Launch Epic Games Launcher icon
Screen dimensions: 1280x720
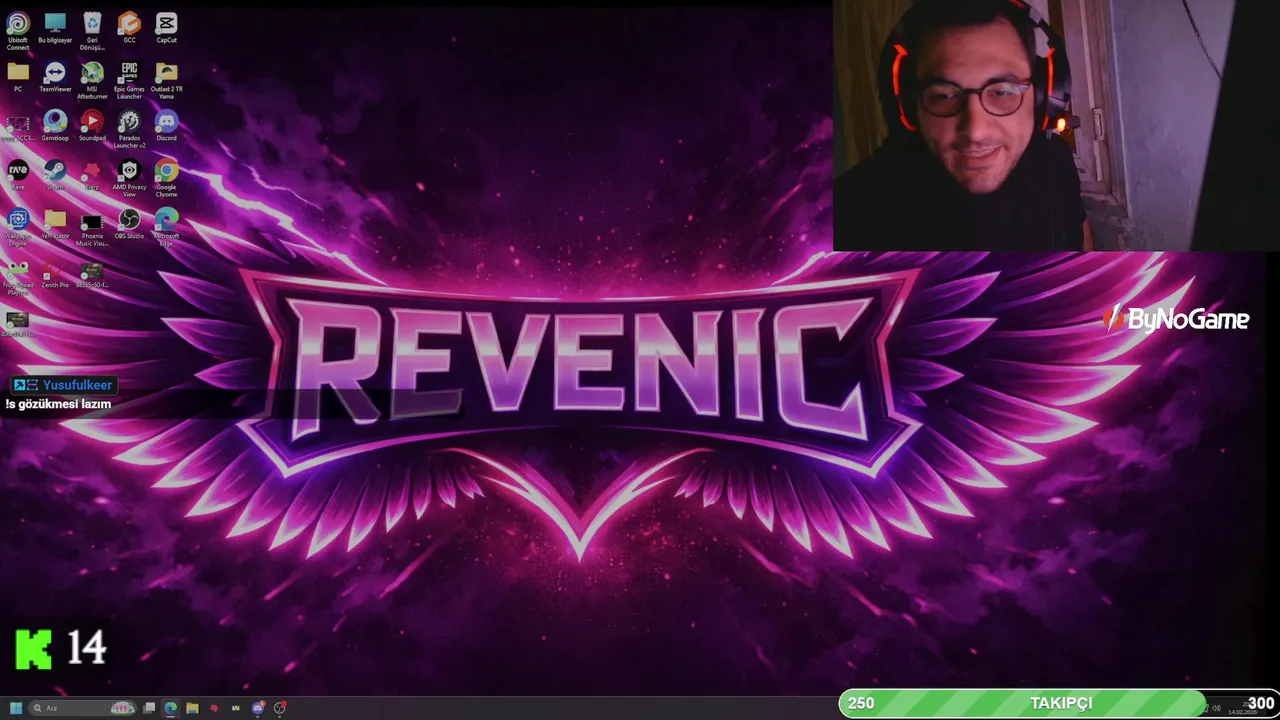(x=129, y=80)
